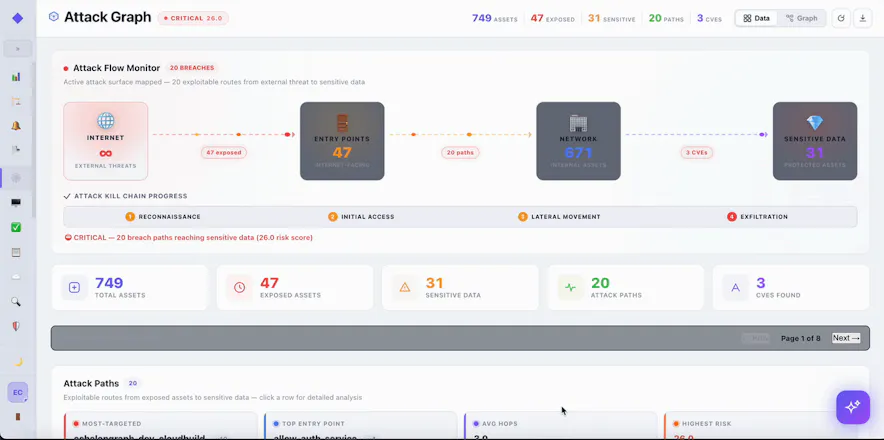Open the Most-Targeted summary card
This screenshot has width=884, height=440.
161,426
